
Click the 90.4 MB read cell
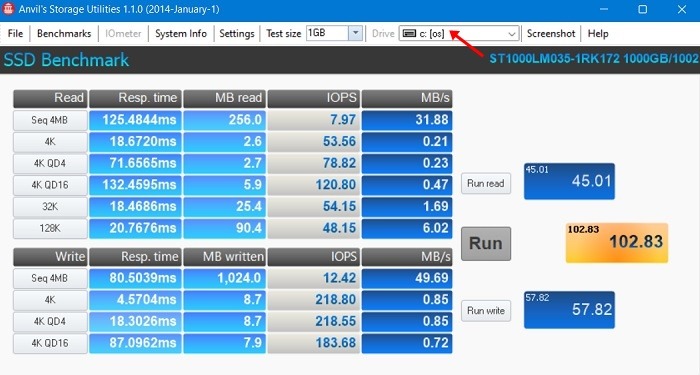225,228
